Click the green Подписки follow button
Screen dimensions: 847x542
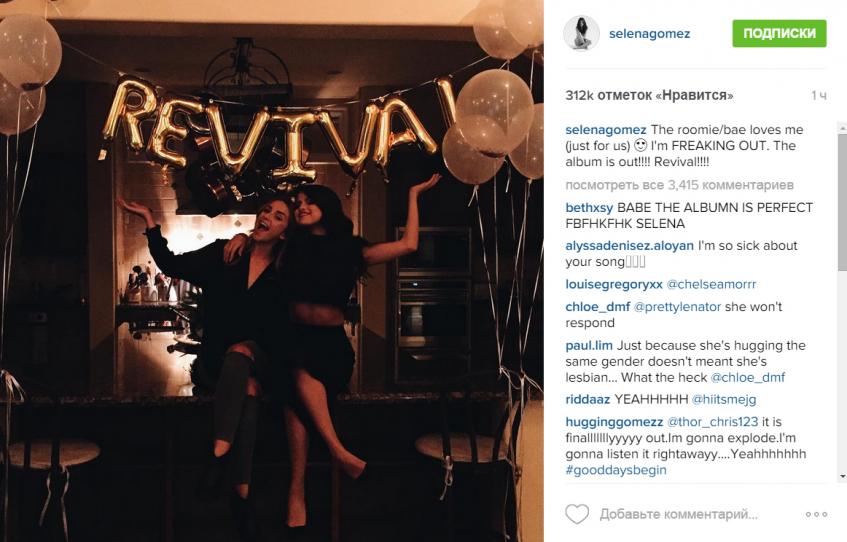pos(779,34)
